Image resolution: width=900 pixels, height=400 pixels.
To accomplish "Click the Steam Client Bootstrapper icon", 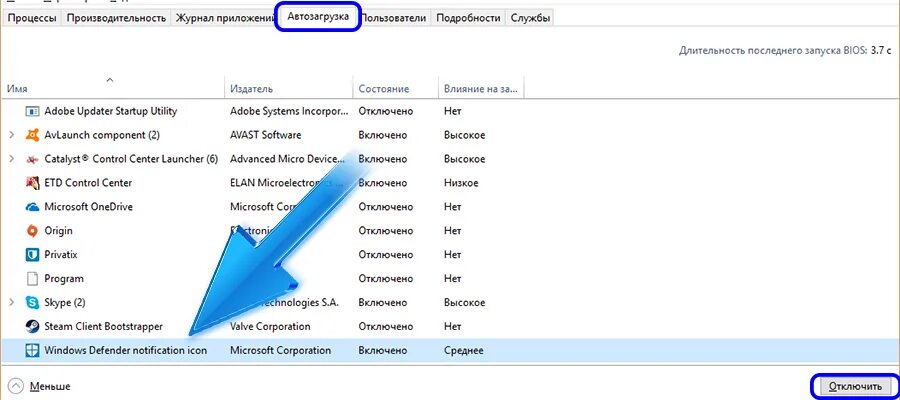I will click(33, 327).
